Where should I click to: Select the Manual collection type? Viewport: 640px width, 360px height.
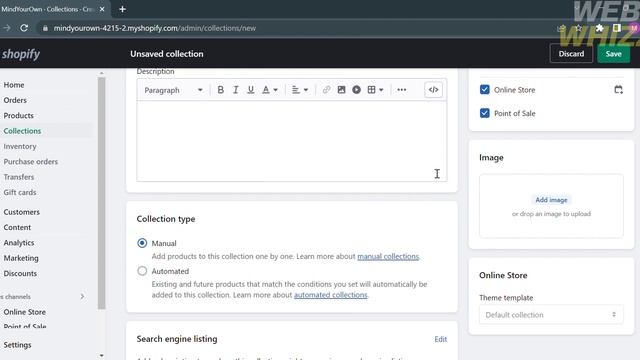tap(142, 243)
